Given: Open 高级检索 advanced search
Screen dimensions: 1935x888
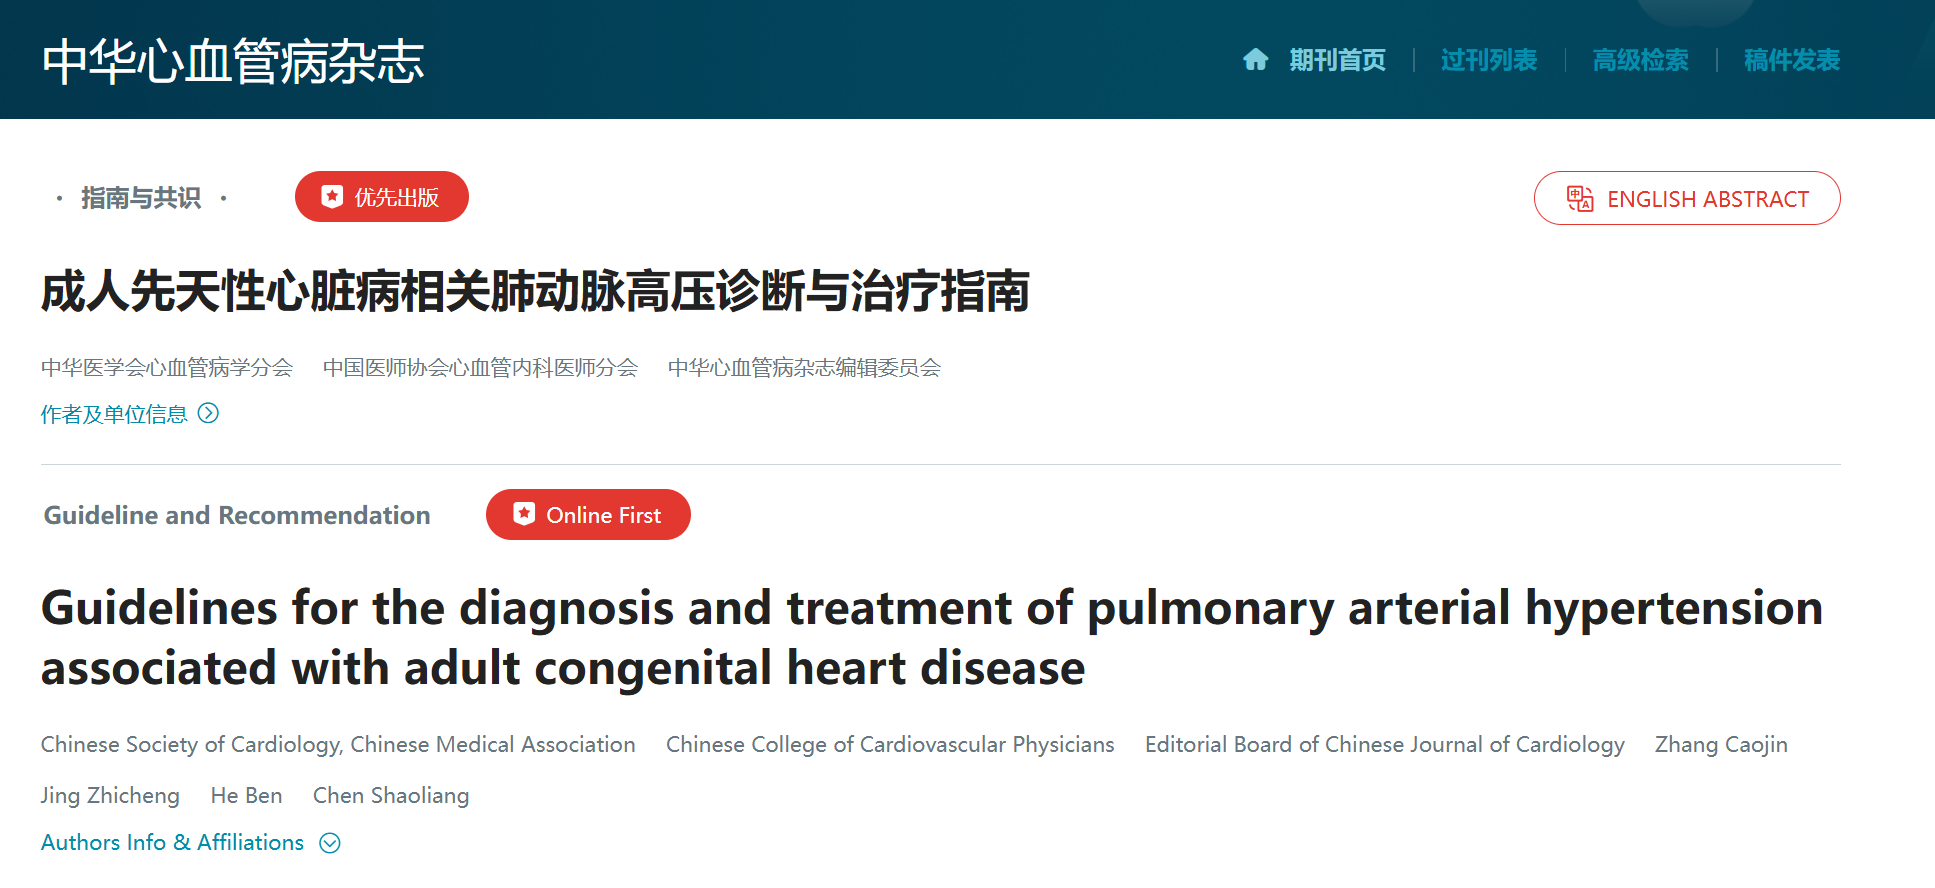Looking at the screenshot, I should coord(1640,60).
